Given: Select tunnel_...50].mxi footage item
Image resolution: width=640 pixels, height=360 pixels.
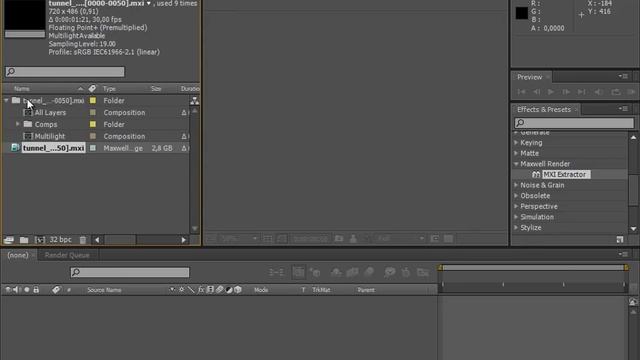Looking at the screenshot, I should coord(53,148).
